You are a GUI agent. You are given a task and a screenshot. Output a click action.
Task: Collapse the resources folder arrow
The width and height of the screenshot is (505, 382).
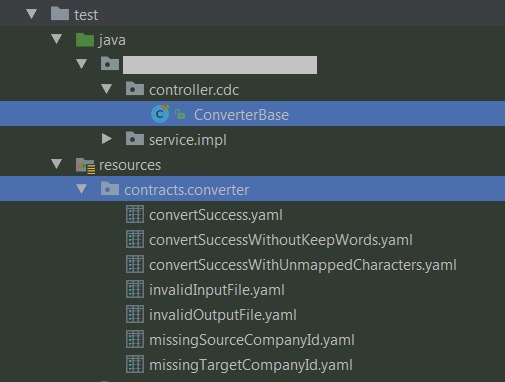[x=57, y=164]
